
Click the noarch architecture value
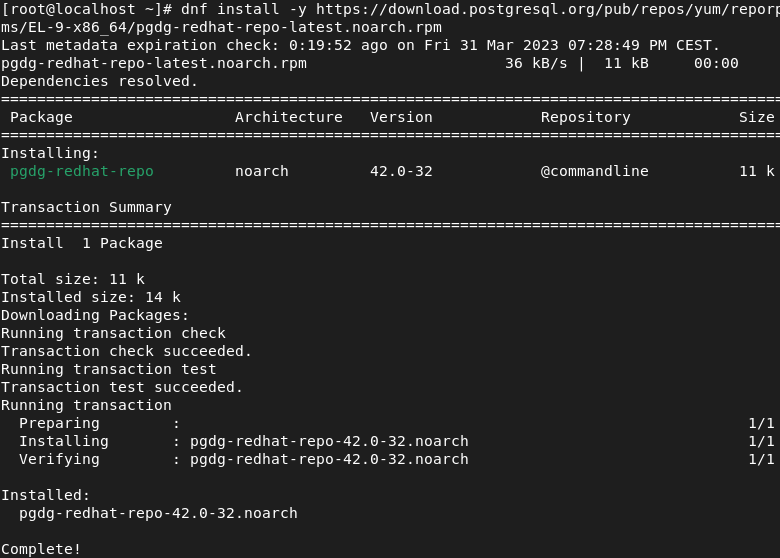tap(262, 171)
